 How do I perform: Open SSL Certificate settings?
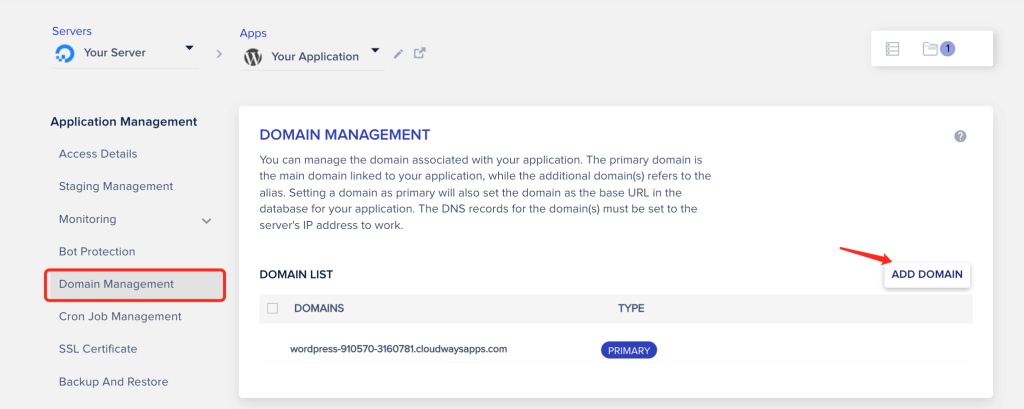[98, 349]
